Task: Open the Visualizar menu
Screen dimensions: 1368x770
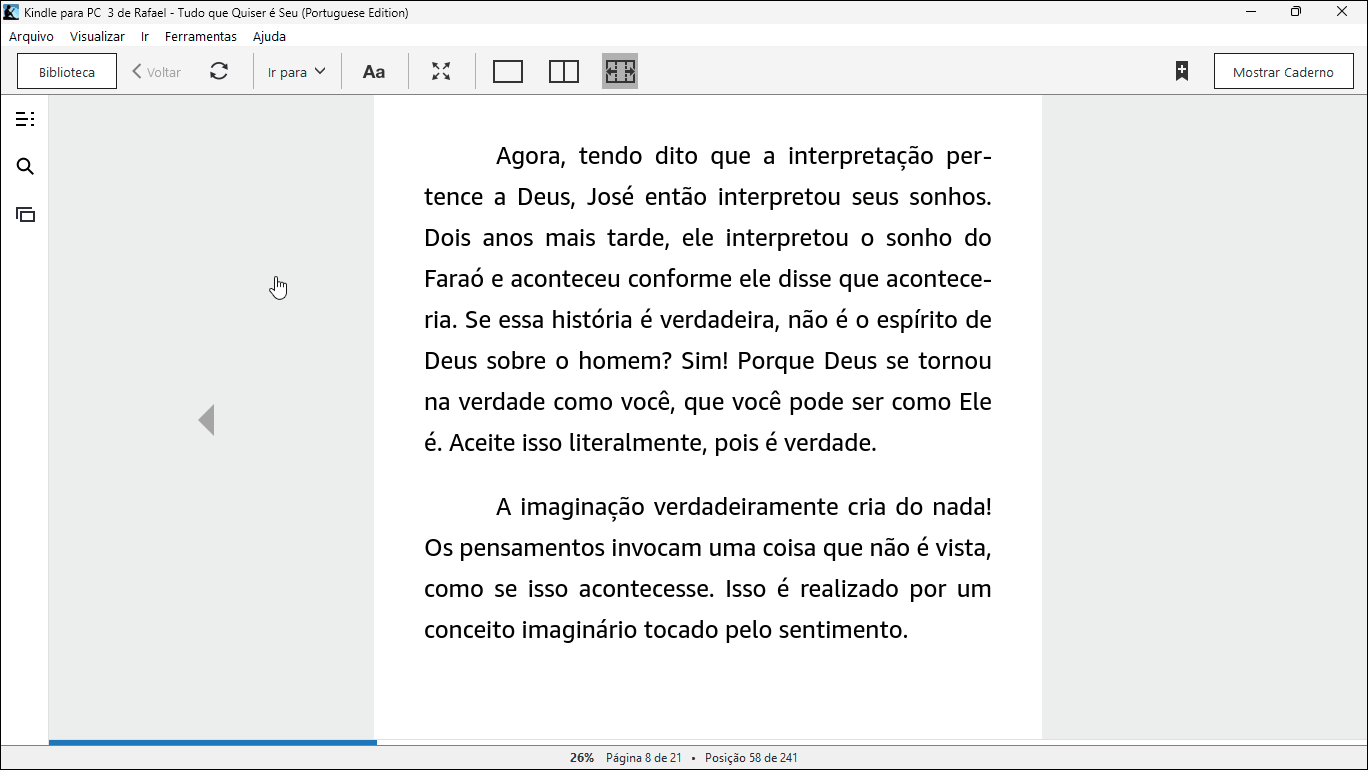Action: tap(97, 37)
